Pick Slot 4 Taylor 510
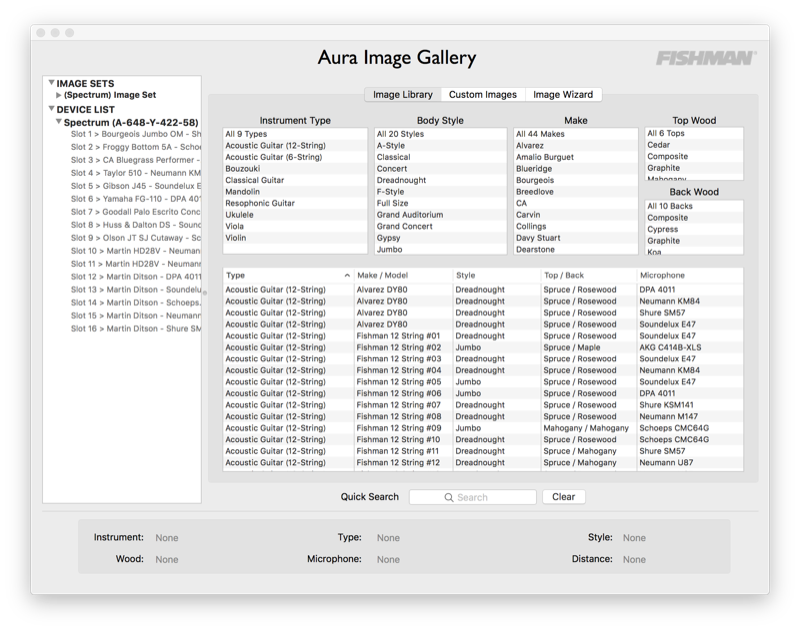This screenshot has width=800, height=631. pyautogui.click(x=136, y=173)
